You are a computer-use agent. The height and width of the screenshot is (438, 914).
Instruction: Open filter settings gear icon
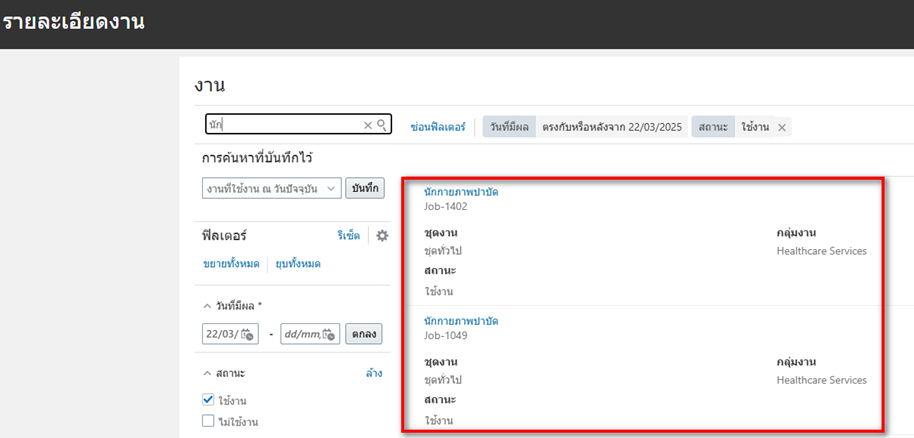pos(381,236)
